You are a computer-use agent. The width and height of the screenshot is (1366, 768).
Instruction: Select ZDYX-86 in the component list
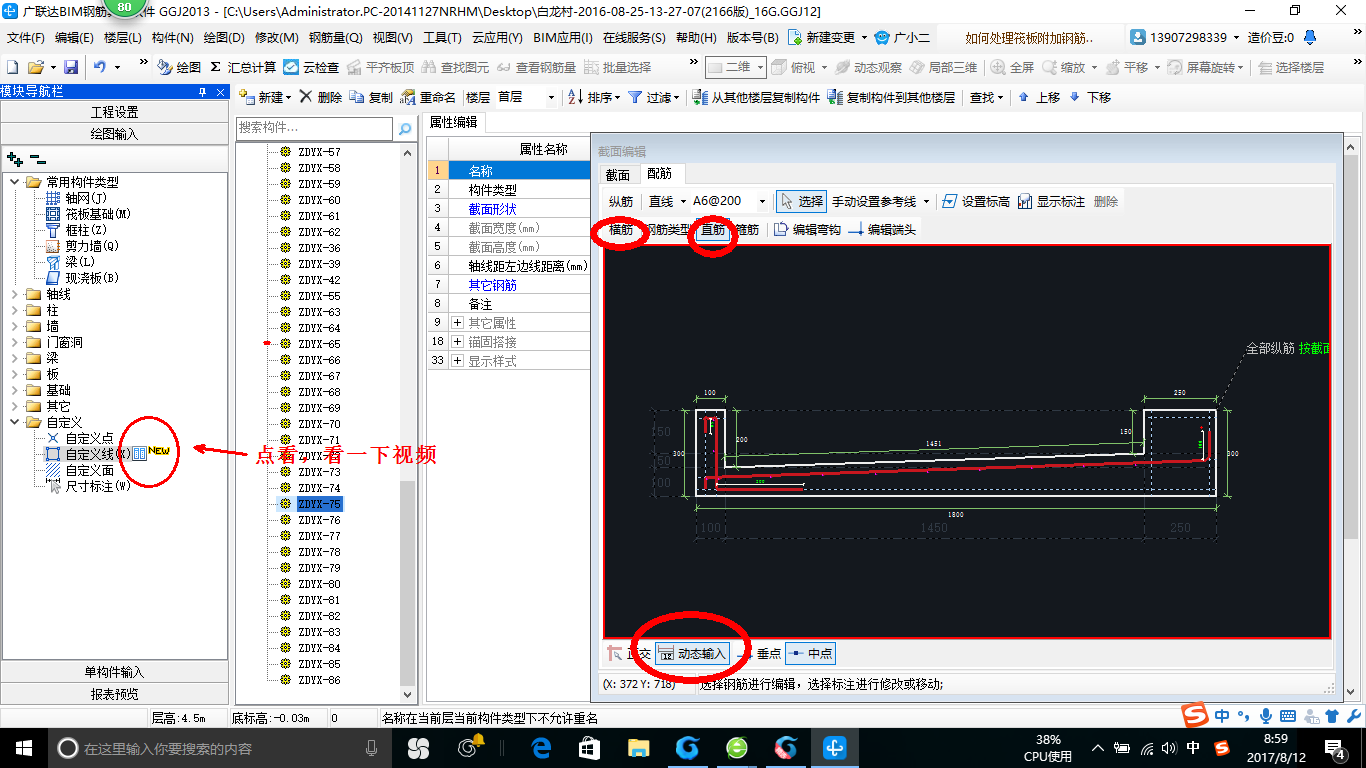tap(319, 680)
